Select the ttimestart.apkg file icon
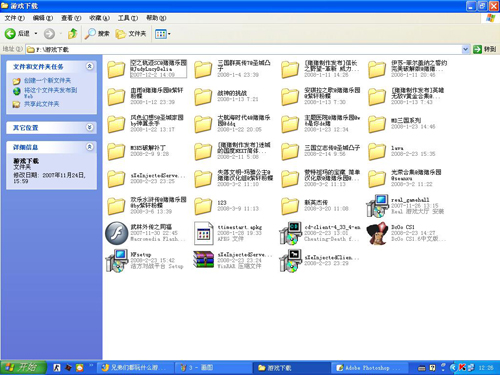The width and height of the screenshot is (500, 375). 203,233
